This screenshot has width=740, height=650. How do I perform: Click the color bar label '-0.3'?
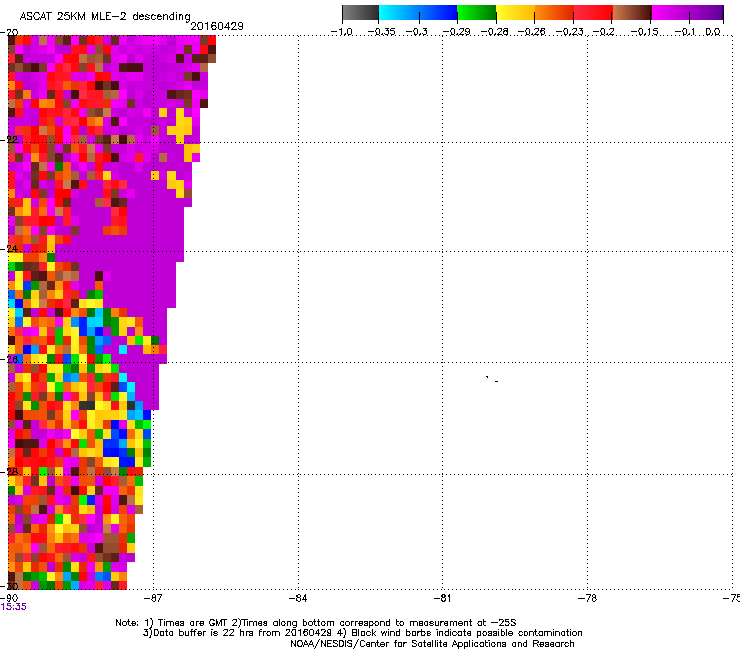click(x=417, y=32)
